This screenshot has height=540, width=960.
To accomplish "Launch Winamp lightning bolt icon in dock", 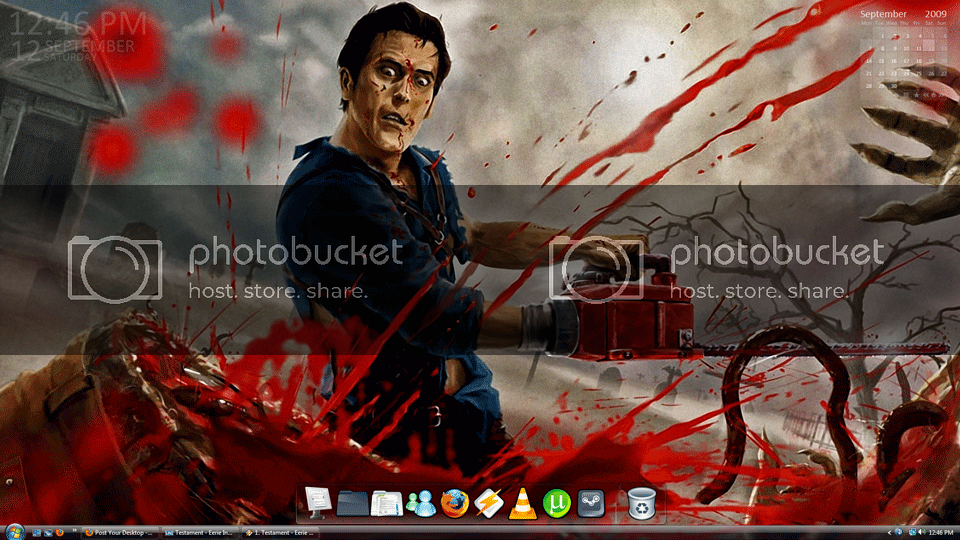I will click(489, 503).
